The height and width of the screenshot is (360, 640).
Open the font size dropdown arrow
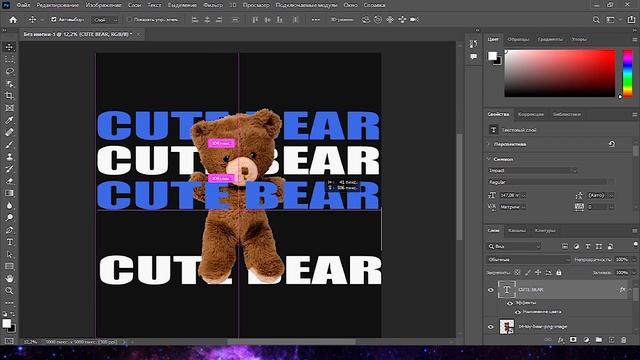524,196
